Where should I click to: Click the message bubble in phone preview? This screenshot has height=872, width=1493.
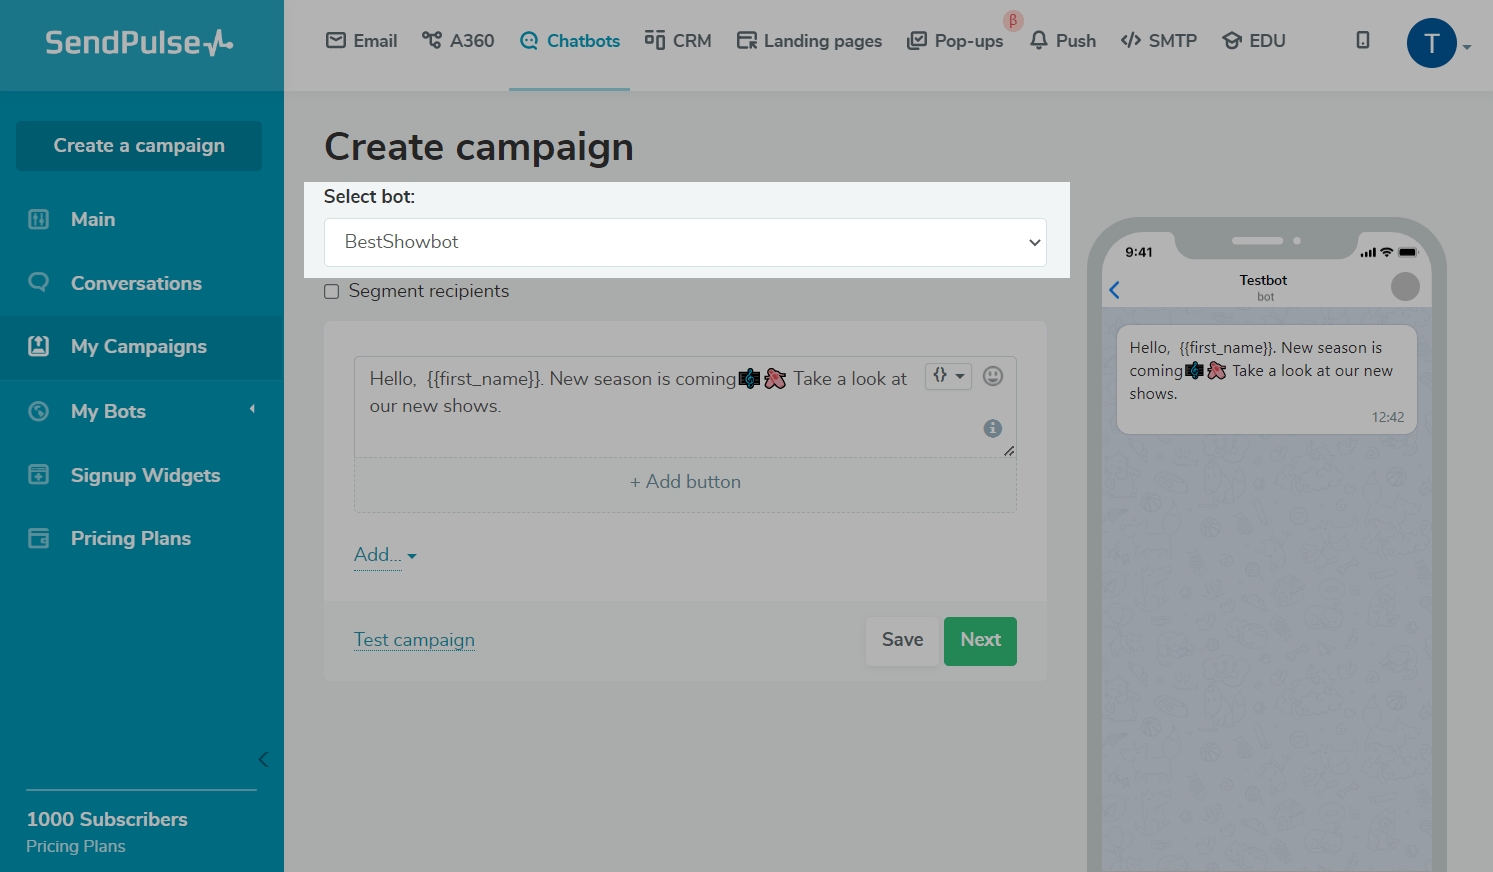(x=1266, y=379)
